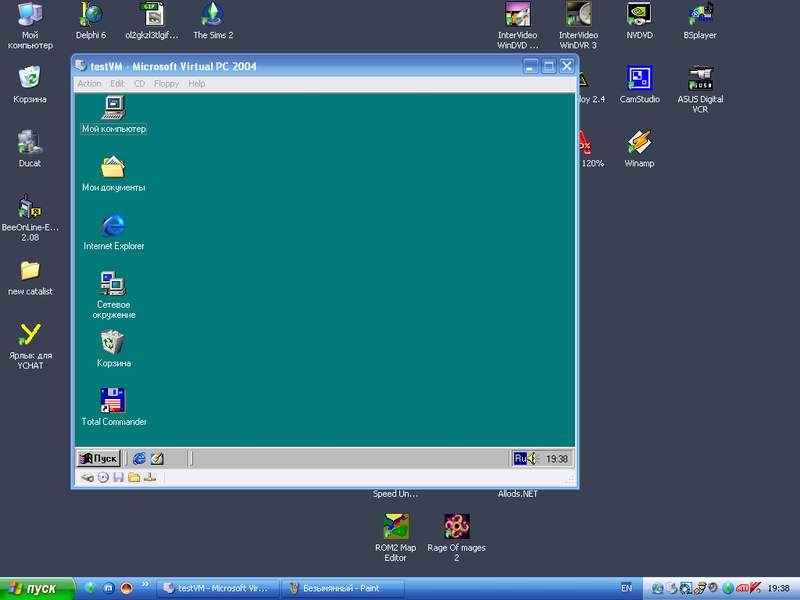800x600 pixels.
Task: Open the Edit menu in Virtual PC
Action: pyautogui.click(x=117, y=84)
